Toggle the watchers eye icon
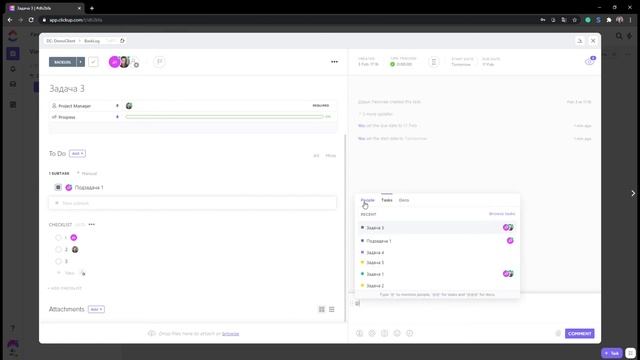This screenshot has width=640, height=360. 589,62
